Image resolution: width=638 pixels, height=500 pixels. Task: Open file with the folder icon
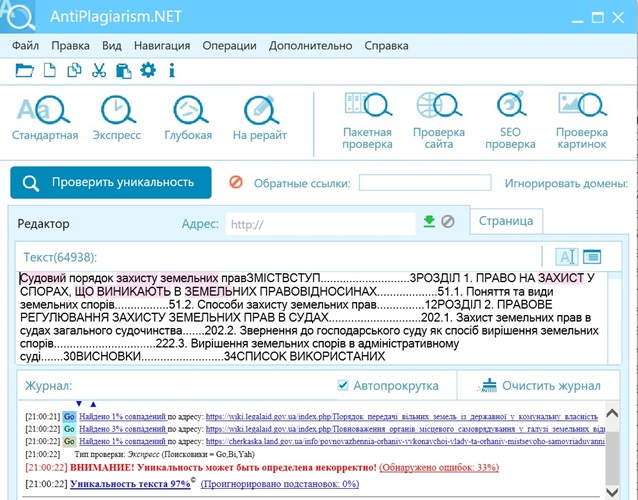[24, 70]
